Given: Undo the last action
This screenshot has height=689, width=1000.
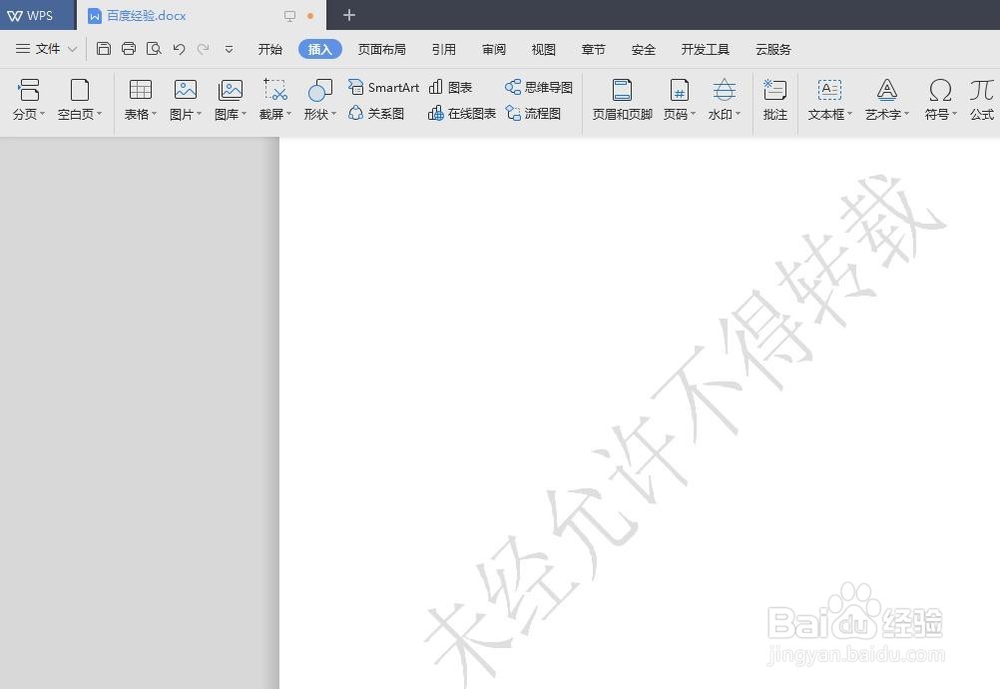Looking at the screenshot, I should 179,48.
